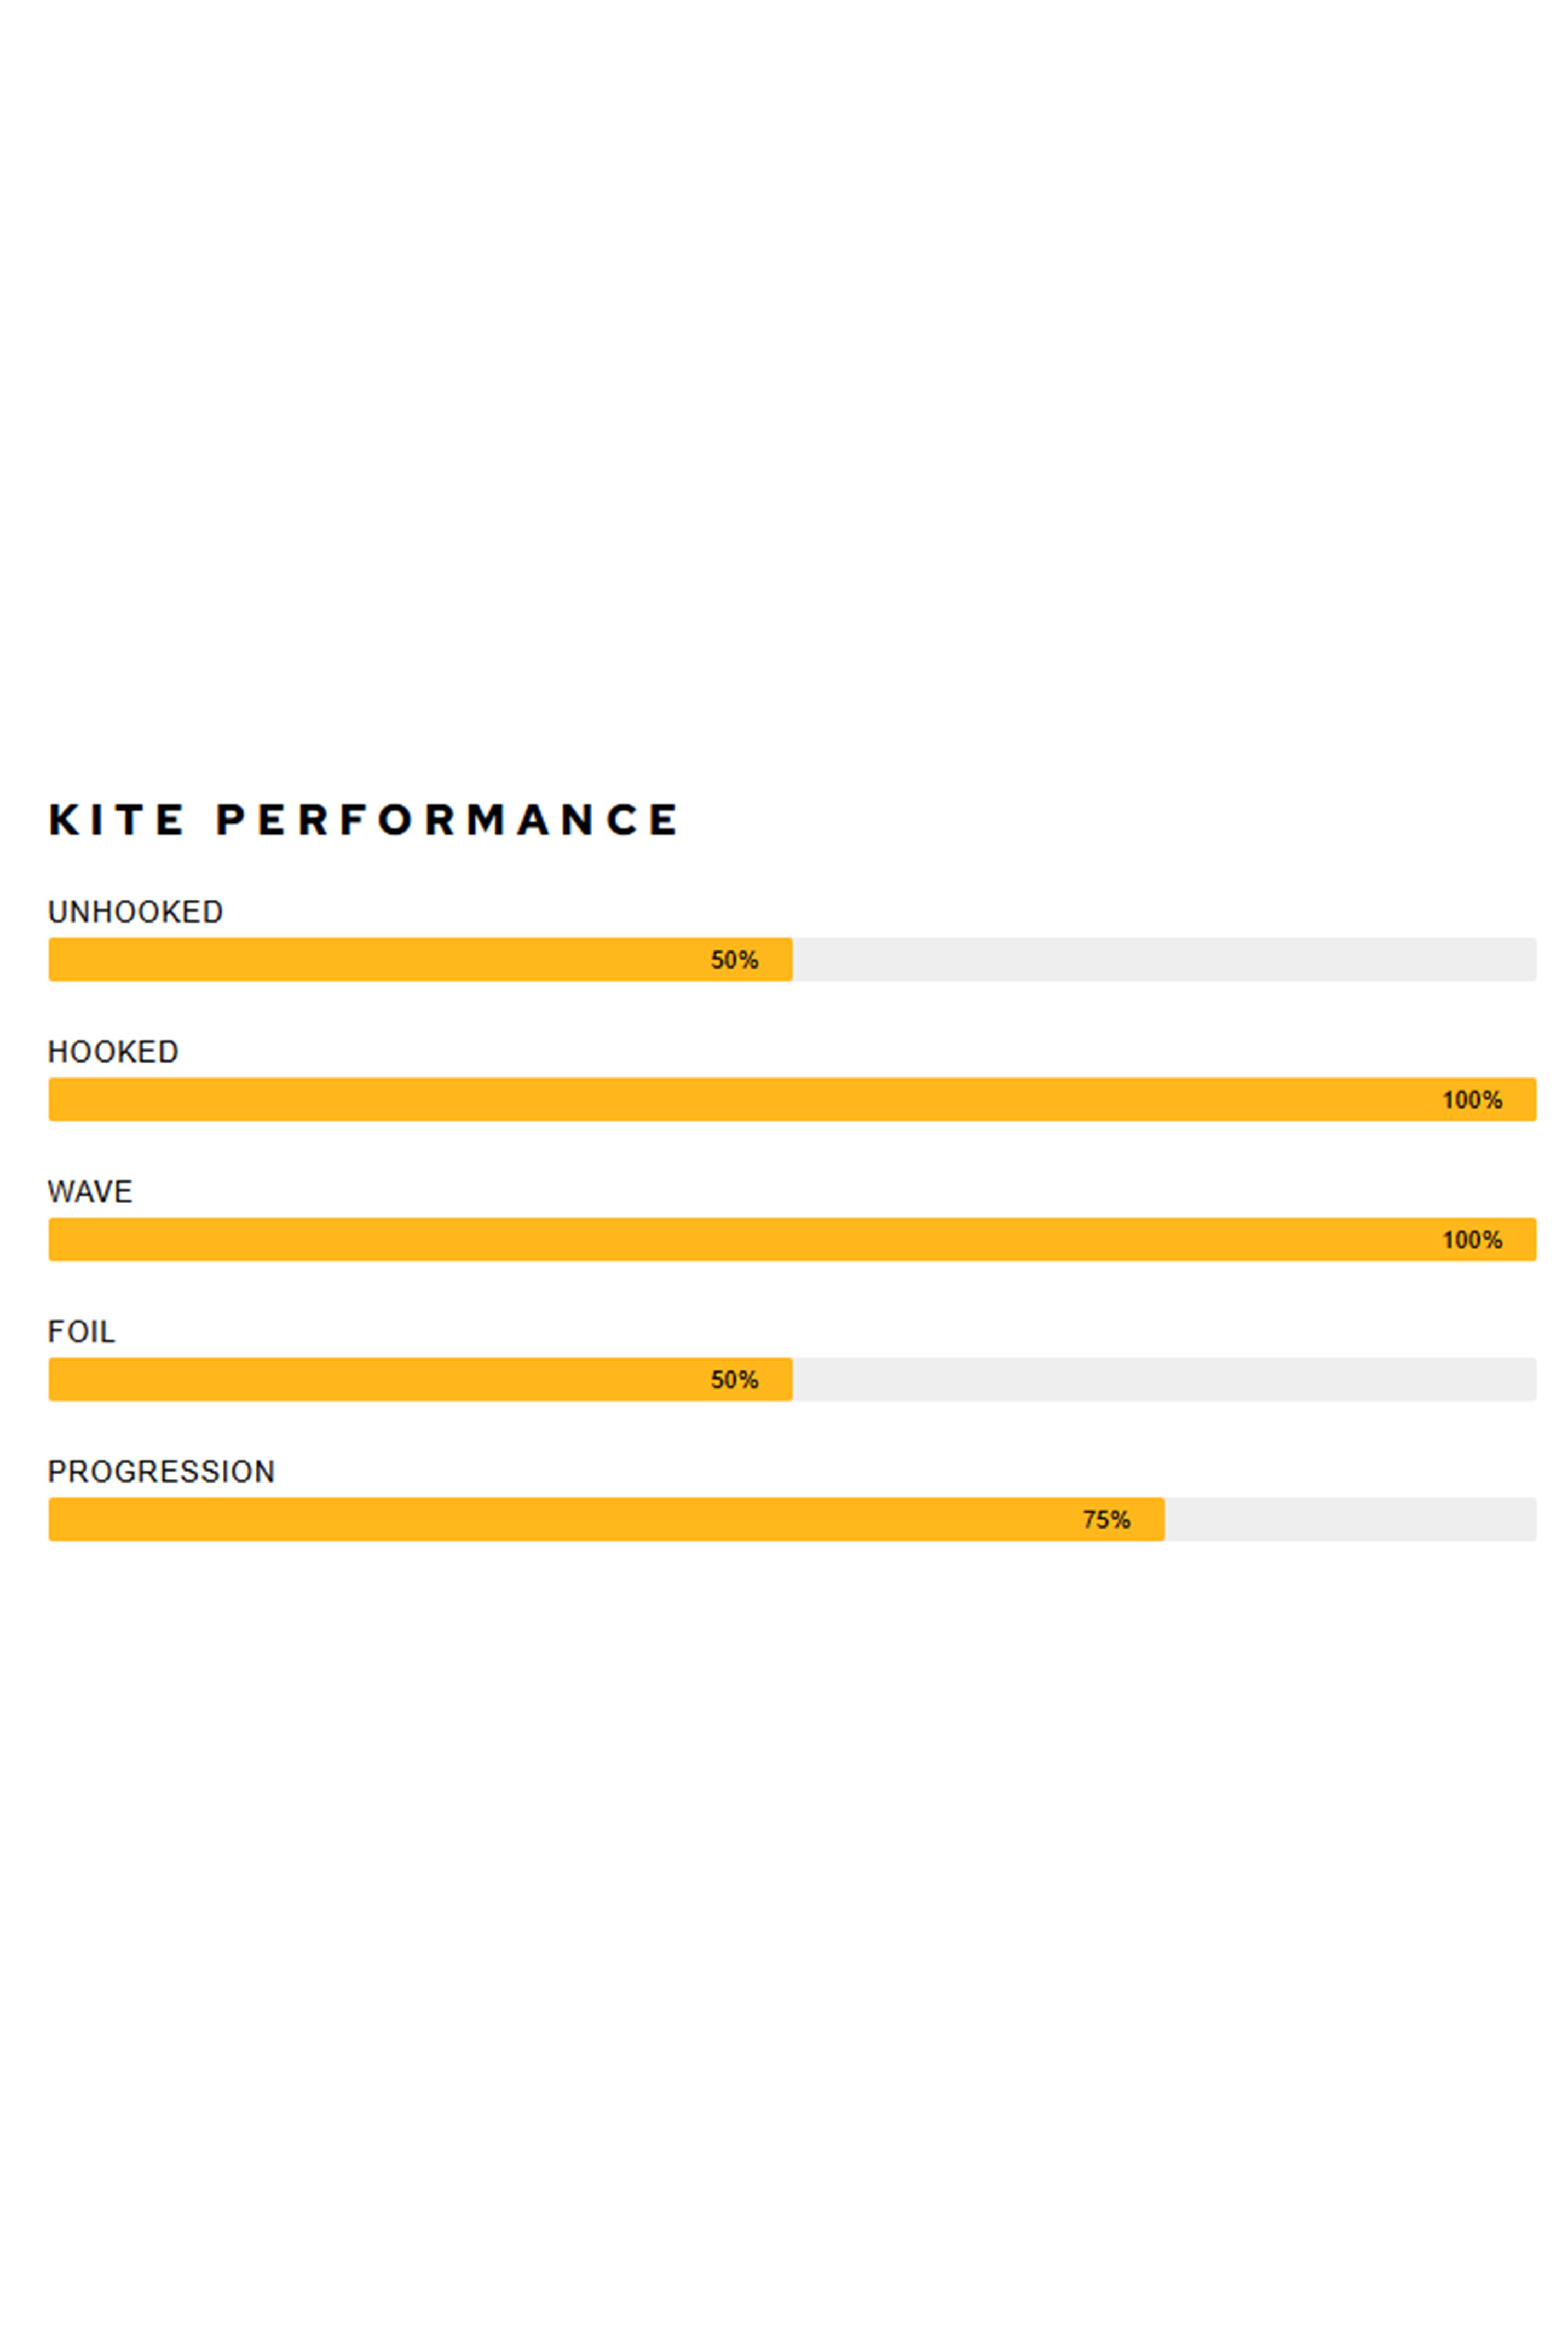Click the word PERFORMANCE in the heading
Screen dimensions: 1568x2352
pyautogui.click(x=447, y=820)
